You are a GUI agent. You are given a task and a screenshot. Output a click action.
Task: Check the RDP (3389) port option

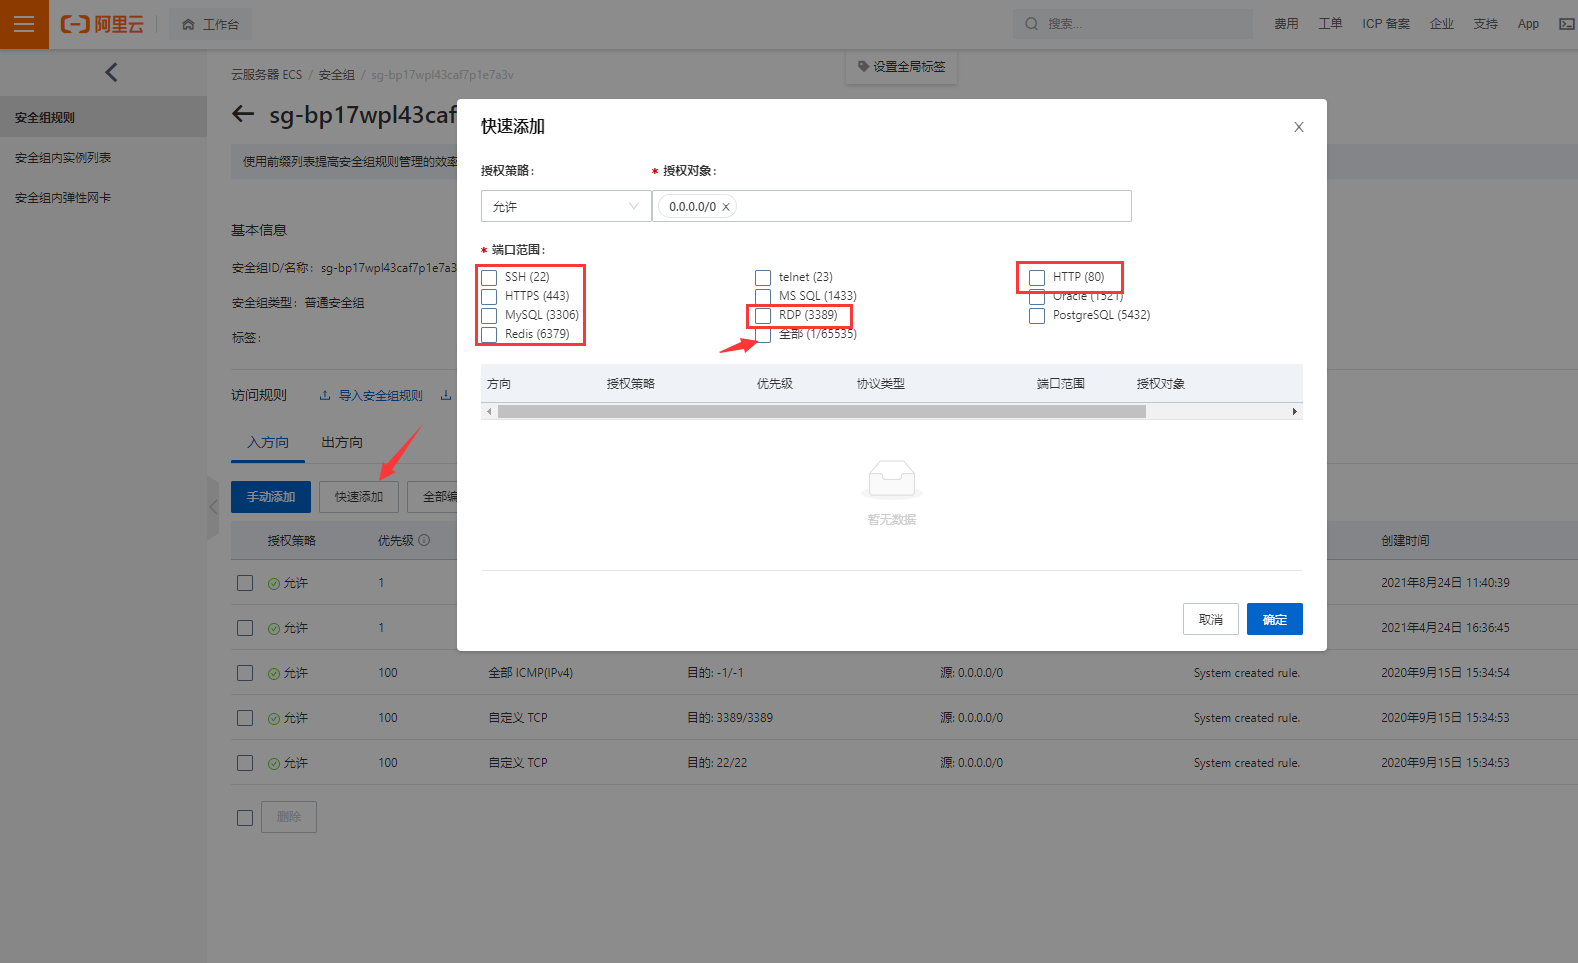tap(763, 316)
